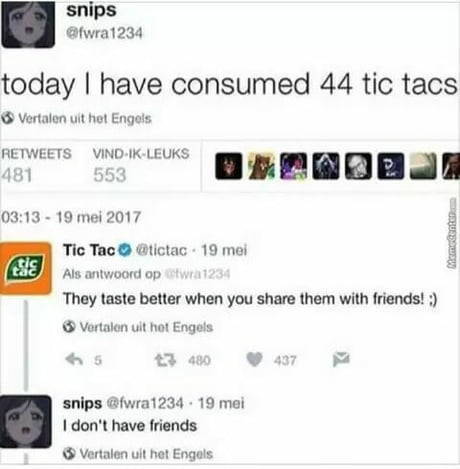This screenshot has width=460, height=469.
Task: Click the "19 mei" date on snips reply
Action: pos(221,403)
